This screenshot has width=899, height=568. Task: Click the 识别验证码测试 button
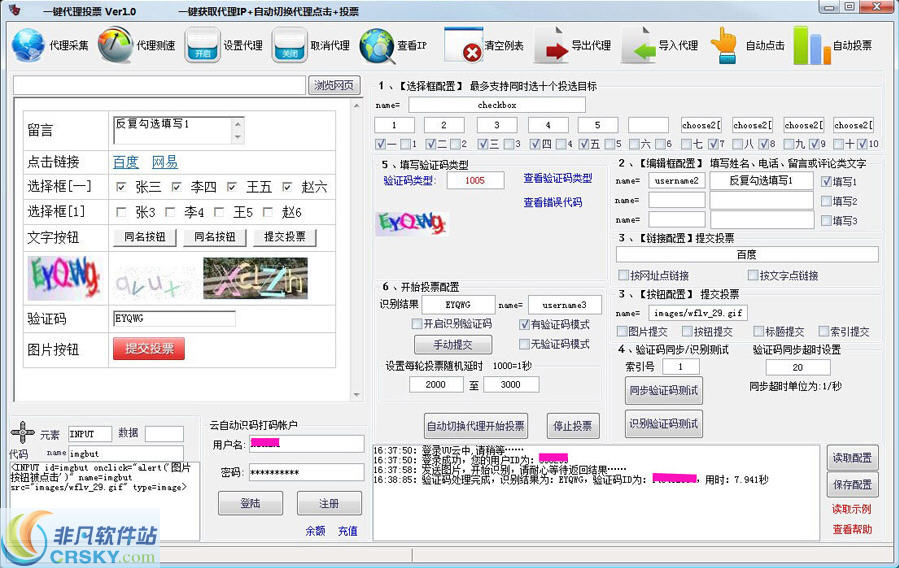[664, 424]
